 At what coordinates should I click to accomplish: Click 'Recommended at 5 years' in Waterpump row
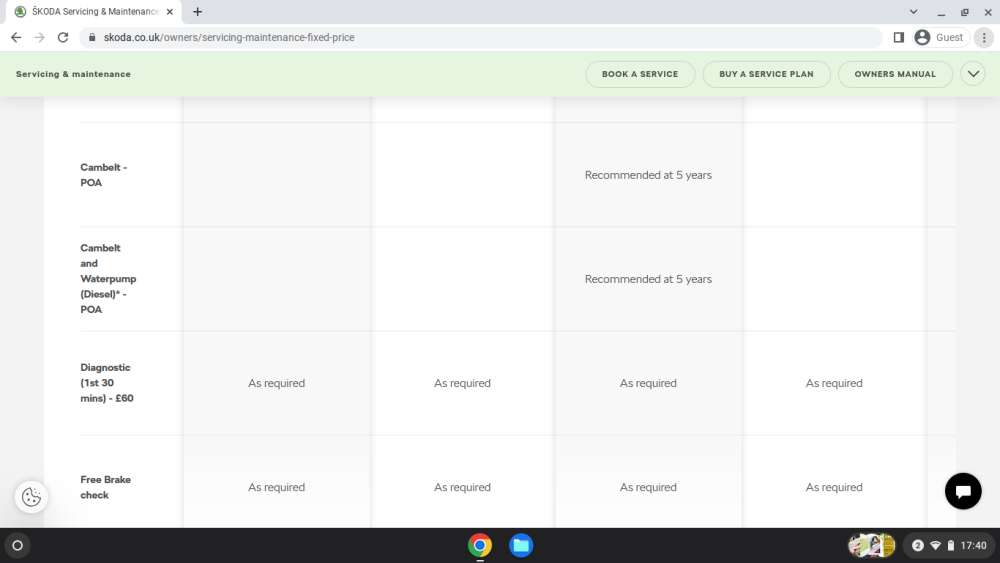click(648, 279)
